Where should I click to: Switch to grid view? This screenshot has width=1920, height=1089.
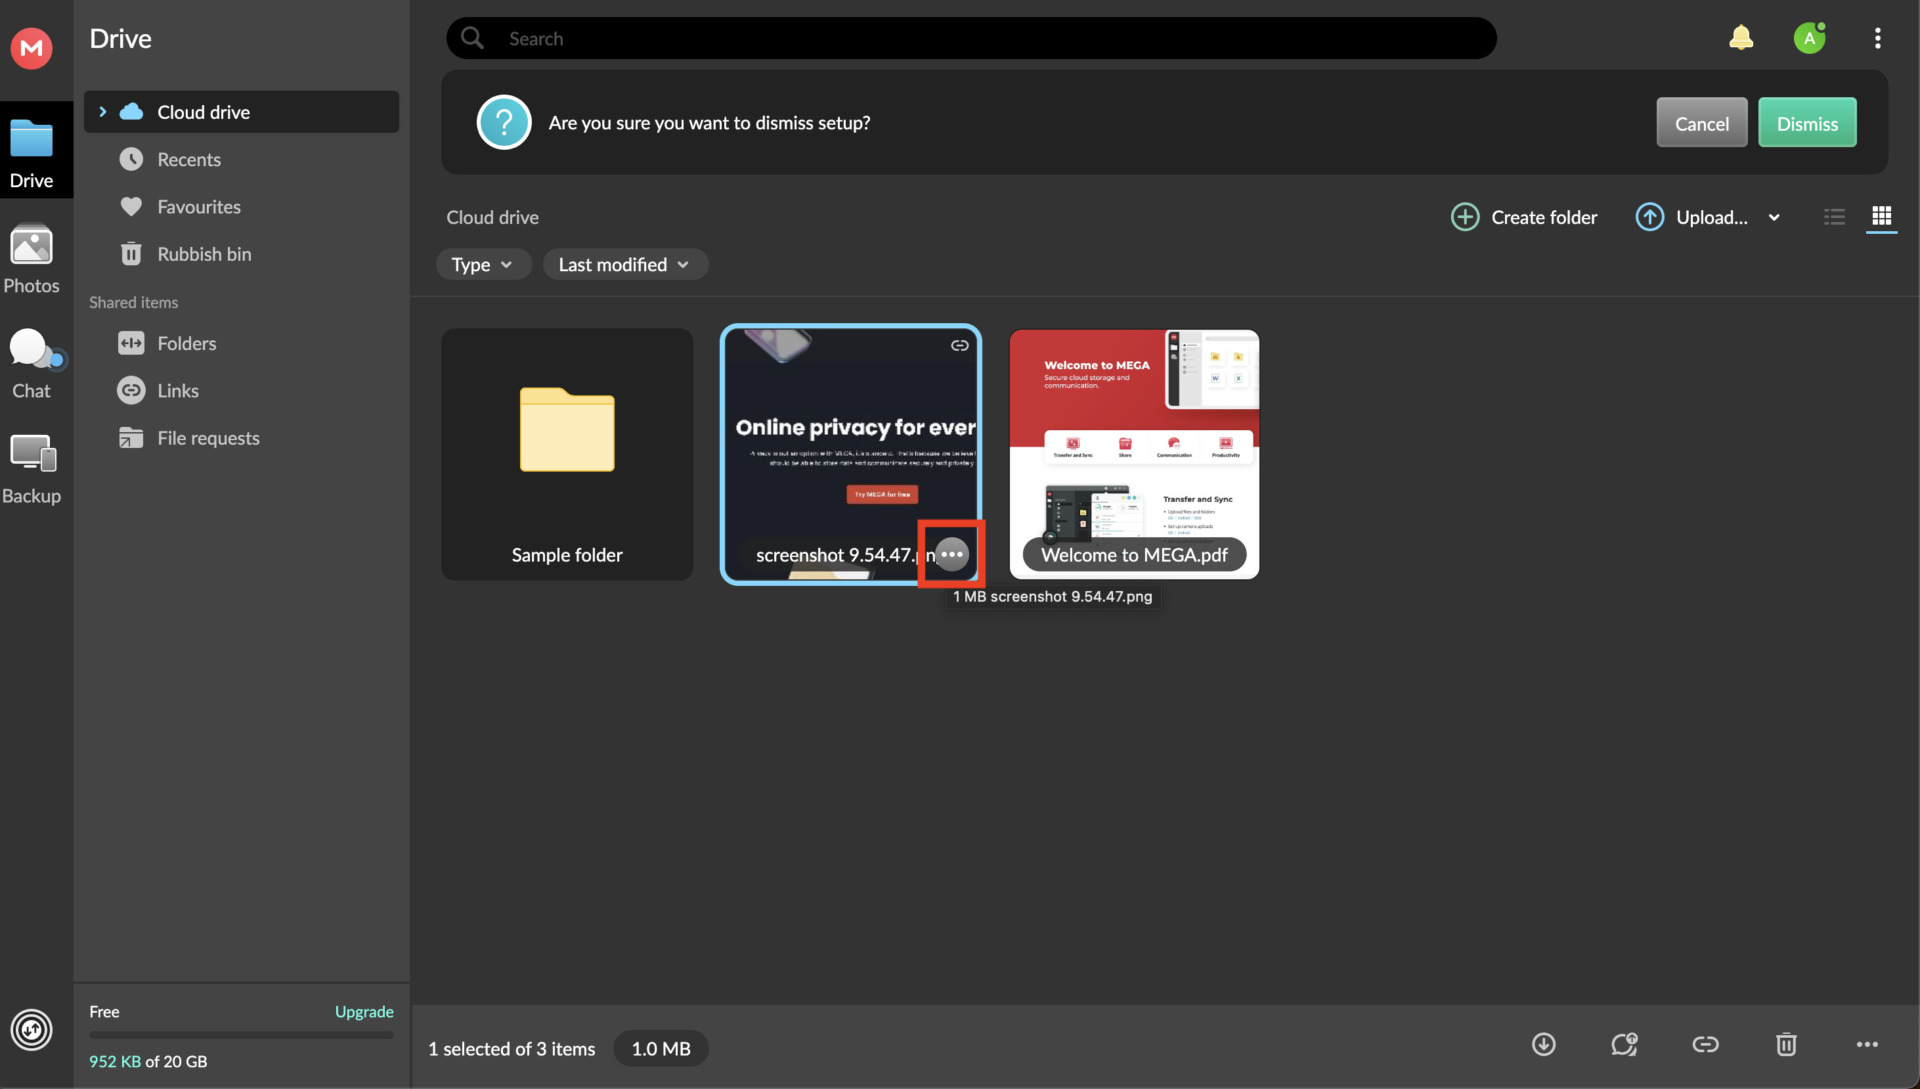1882,217
